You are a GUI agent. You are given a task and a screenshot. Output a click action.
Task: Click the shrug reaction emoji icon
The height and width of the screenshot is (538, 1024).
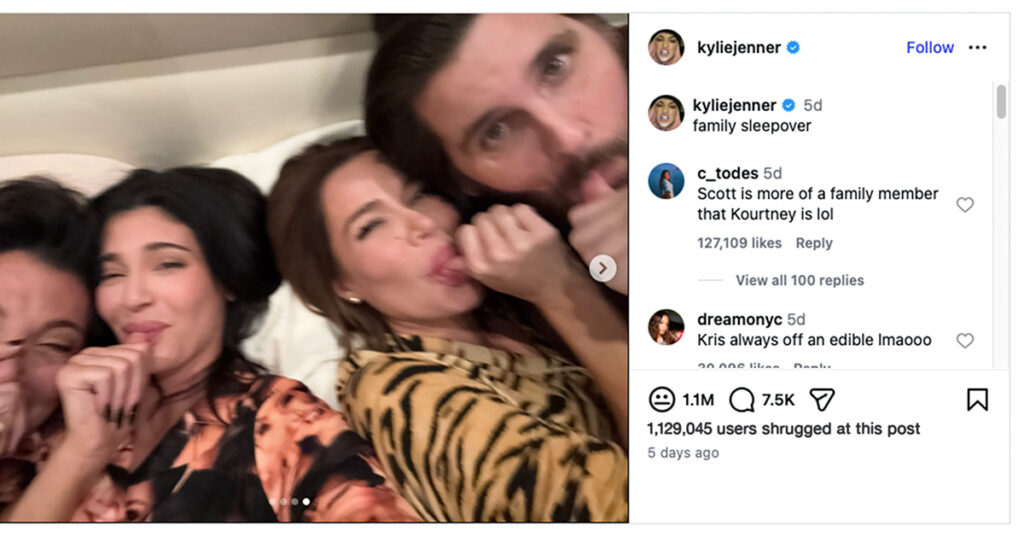click(662, 400)
